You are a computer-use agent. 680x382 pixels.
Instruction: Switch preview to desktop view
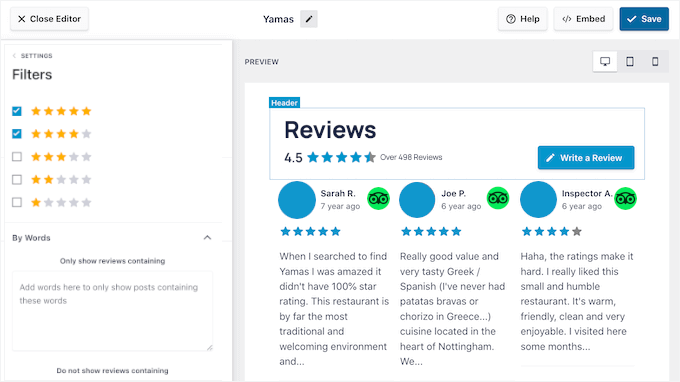click(x=605, y=62)
